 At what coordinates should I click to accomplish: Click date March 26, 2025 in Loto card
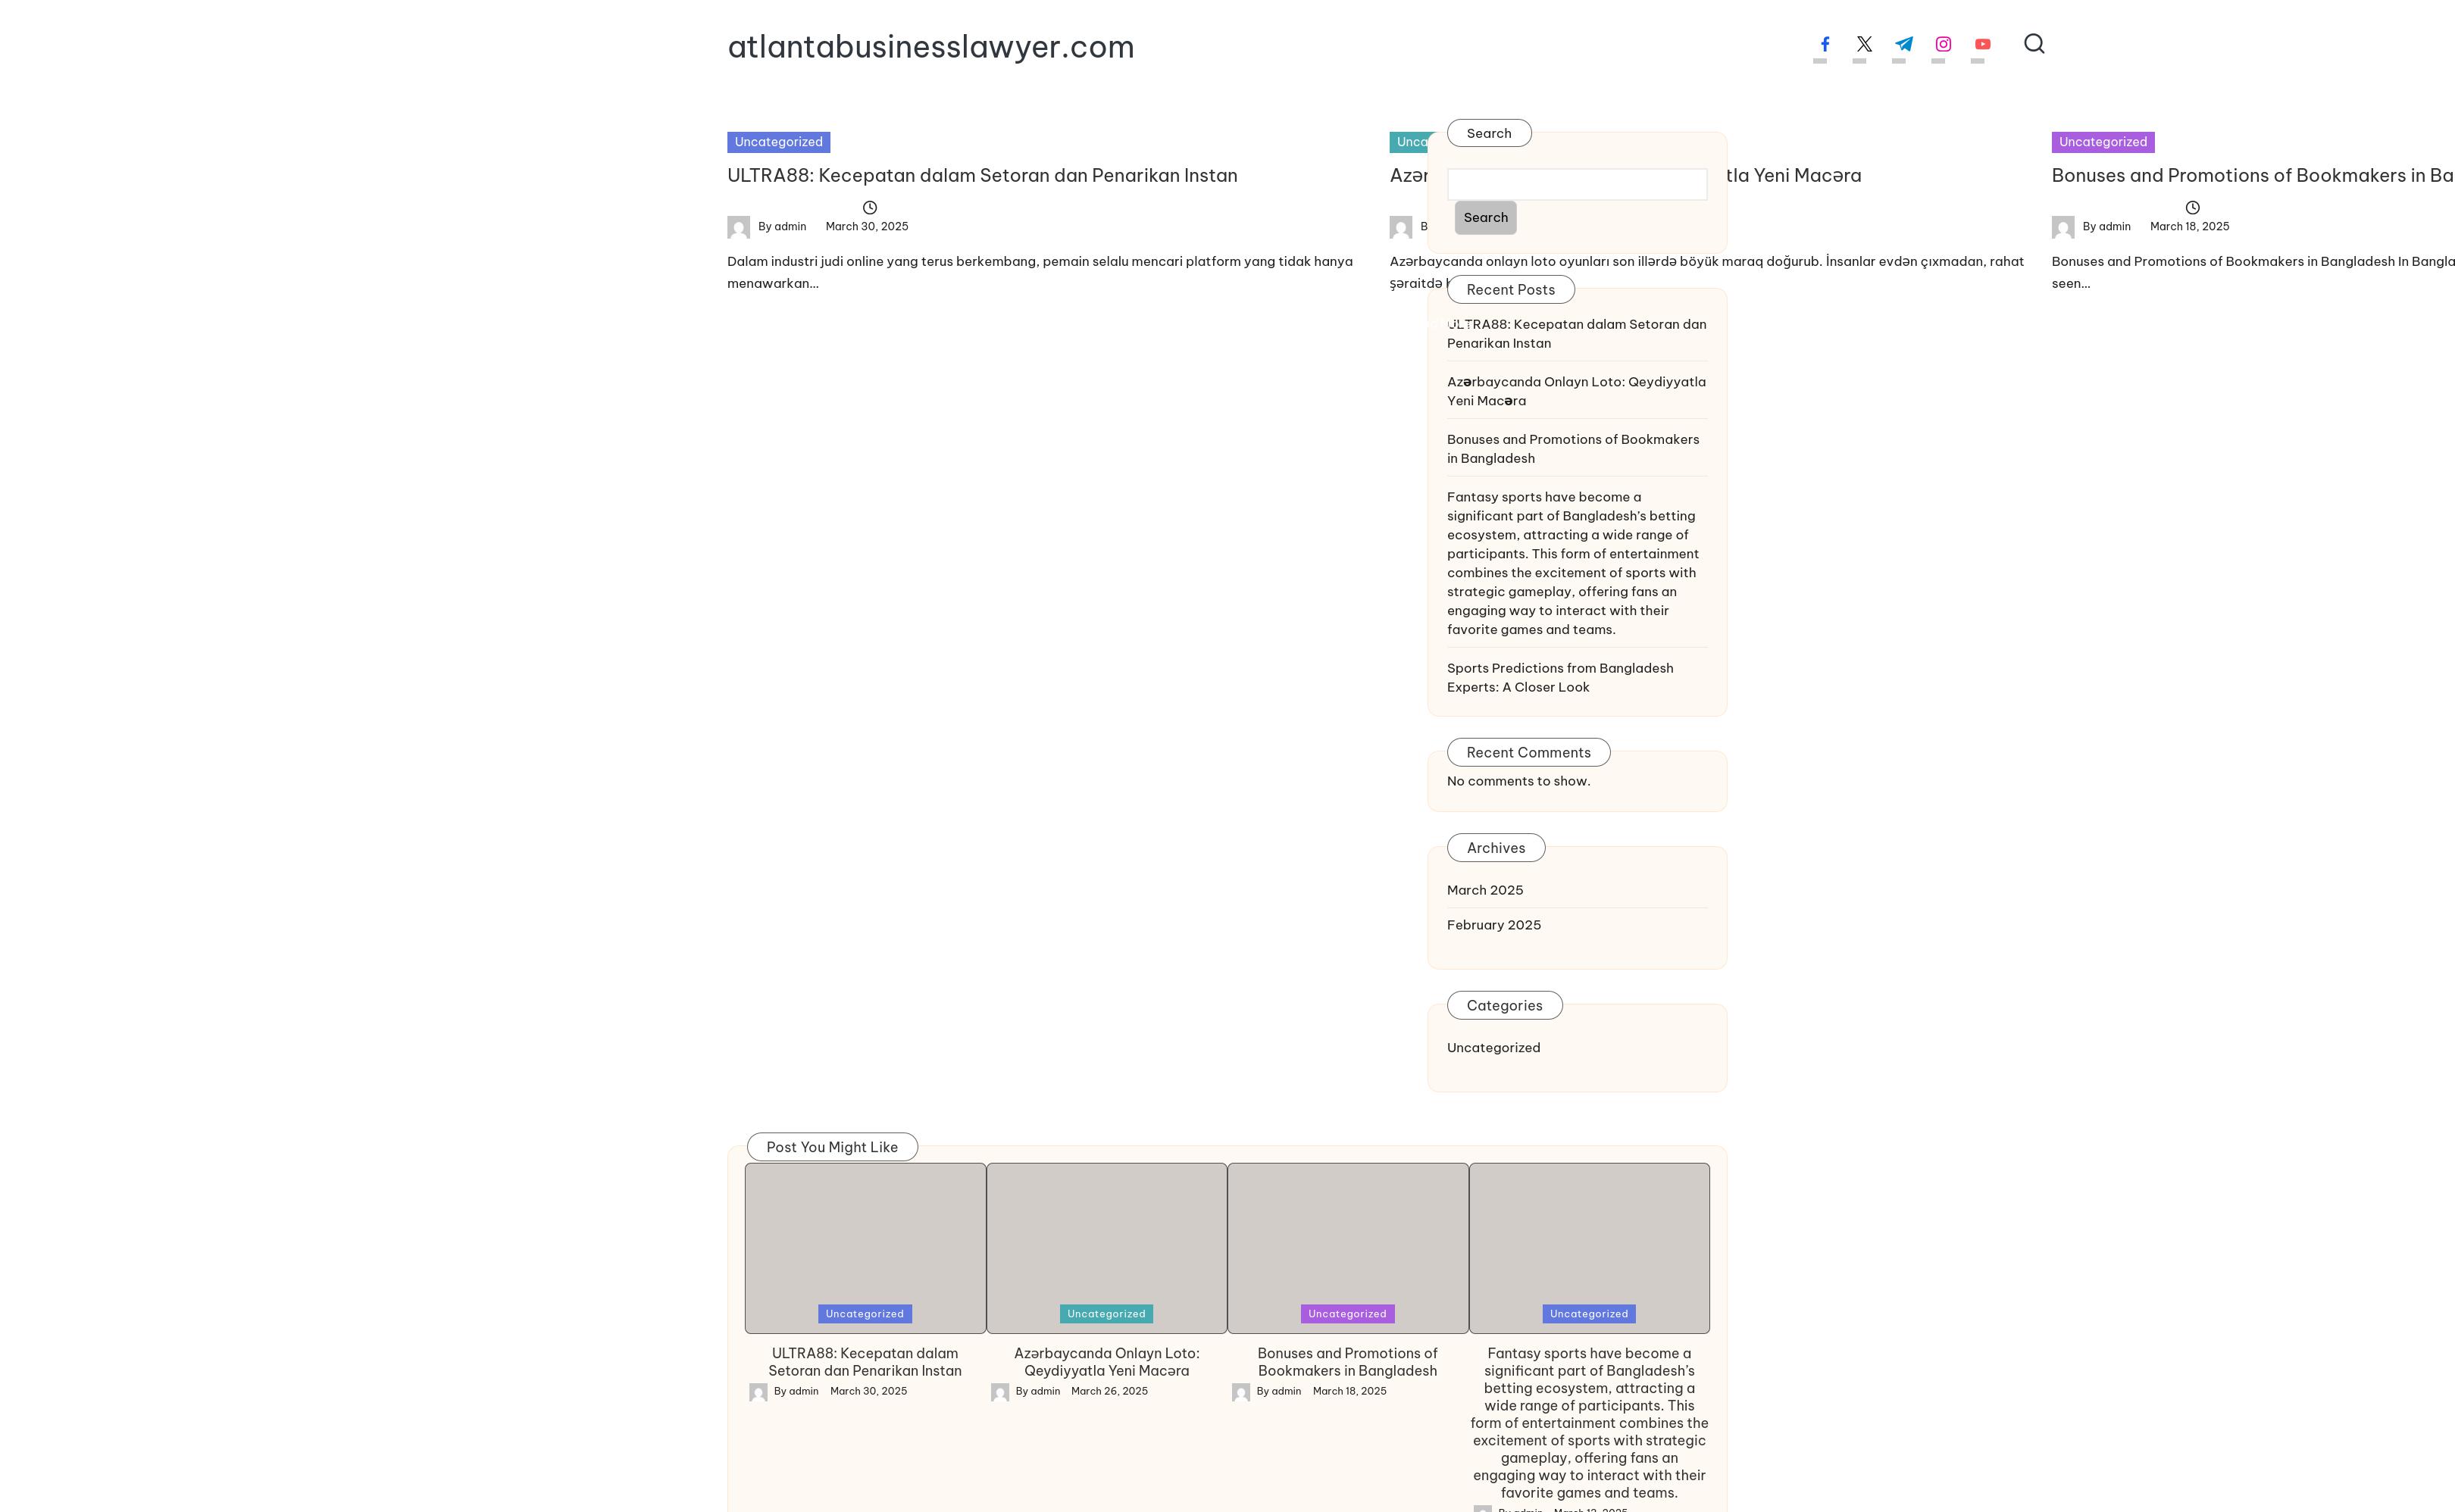tap(1109, 1391)
